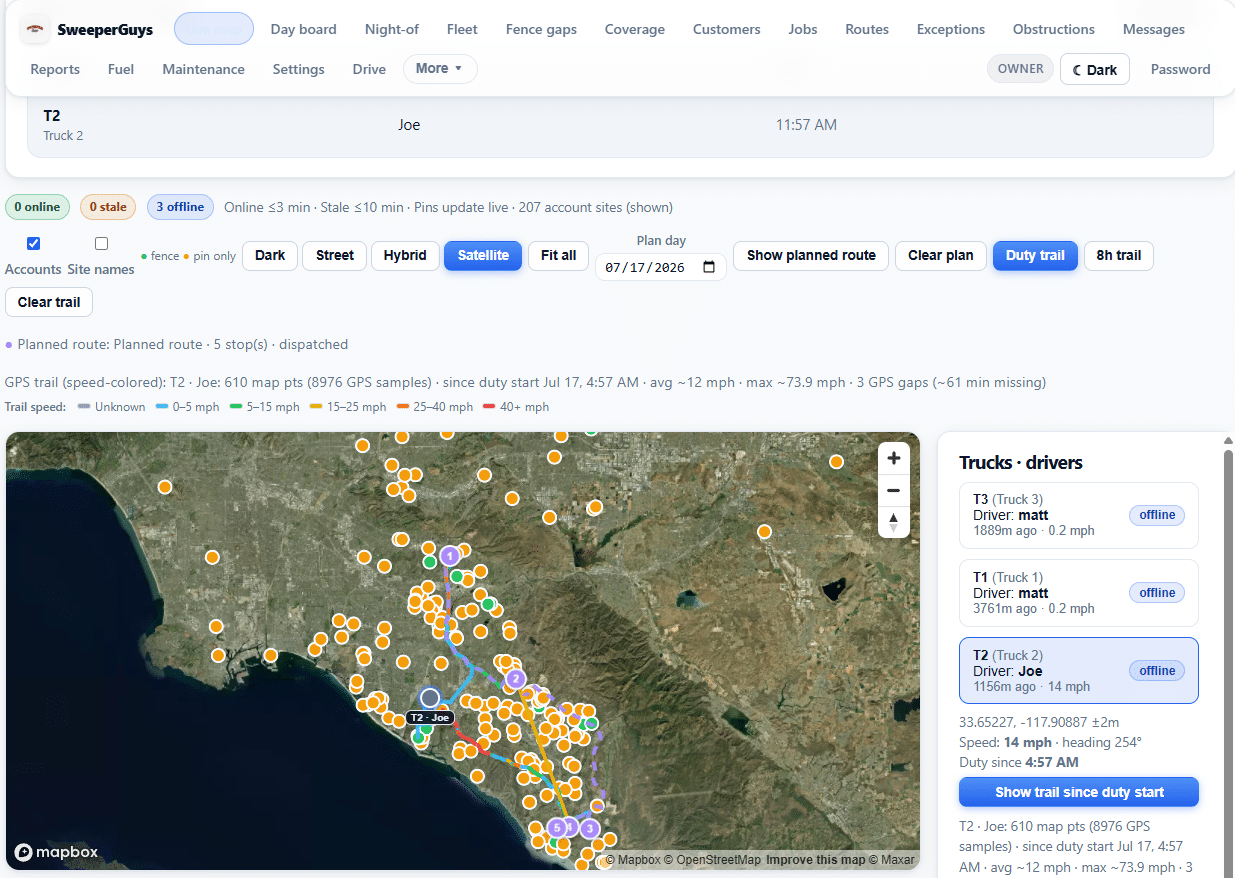1235x878 pixels.
Task: Switch map style to Street
Action: click(335, 255)
